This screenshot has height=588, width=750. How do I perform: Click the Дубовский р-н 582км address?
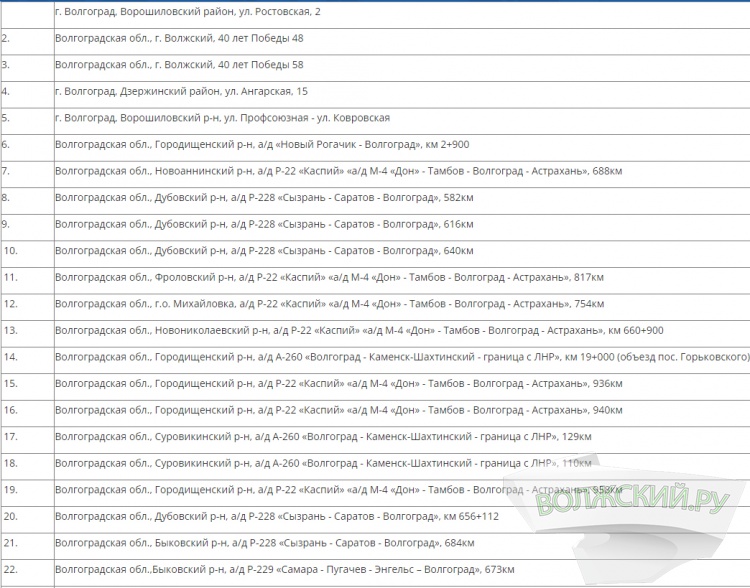coord(264,197)
